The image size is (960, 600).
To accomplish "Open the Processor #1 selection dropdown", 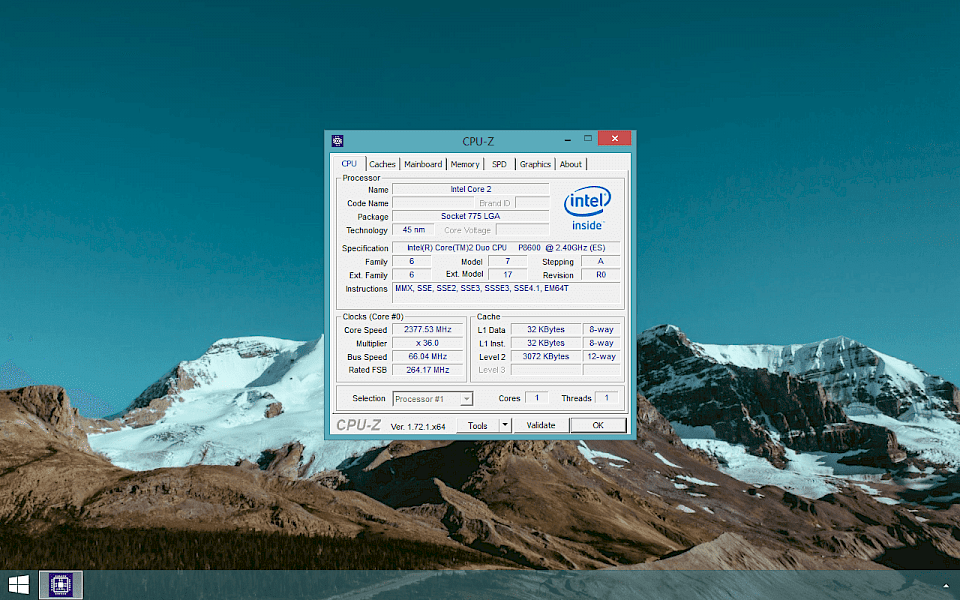I will click(432, 399).
